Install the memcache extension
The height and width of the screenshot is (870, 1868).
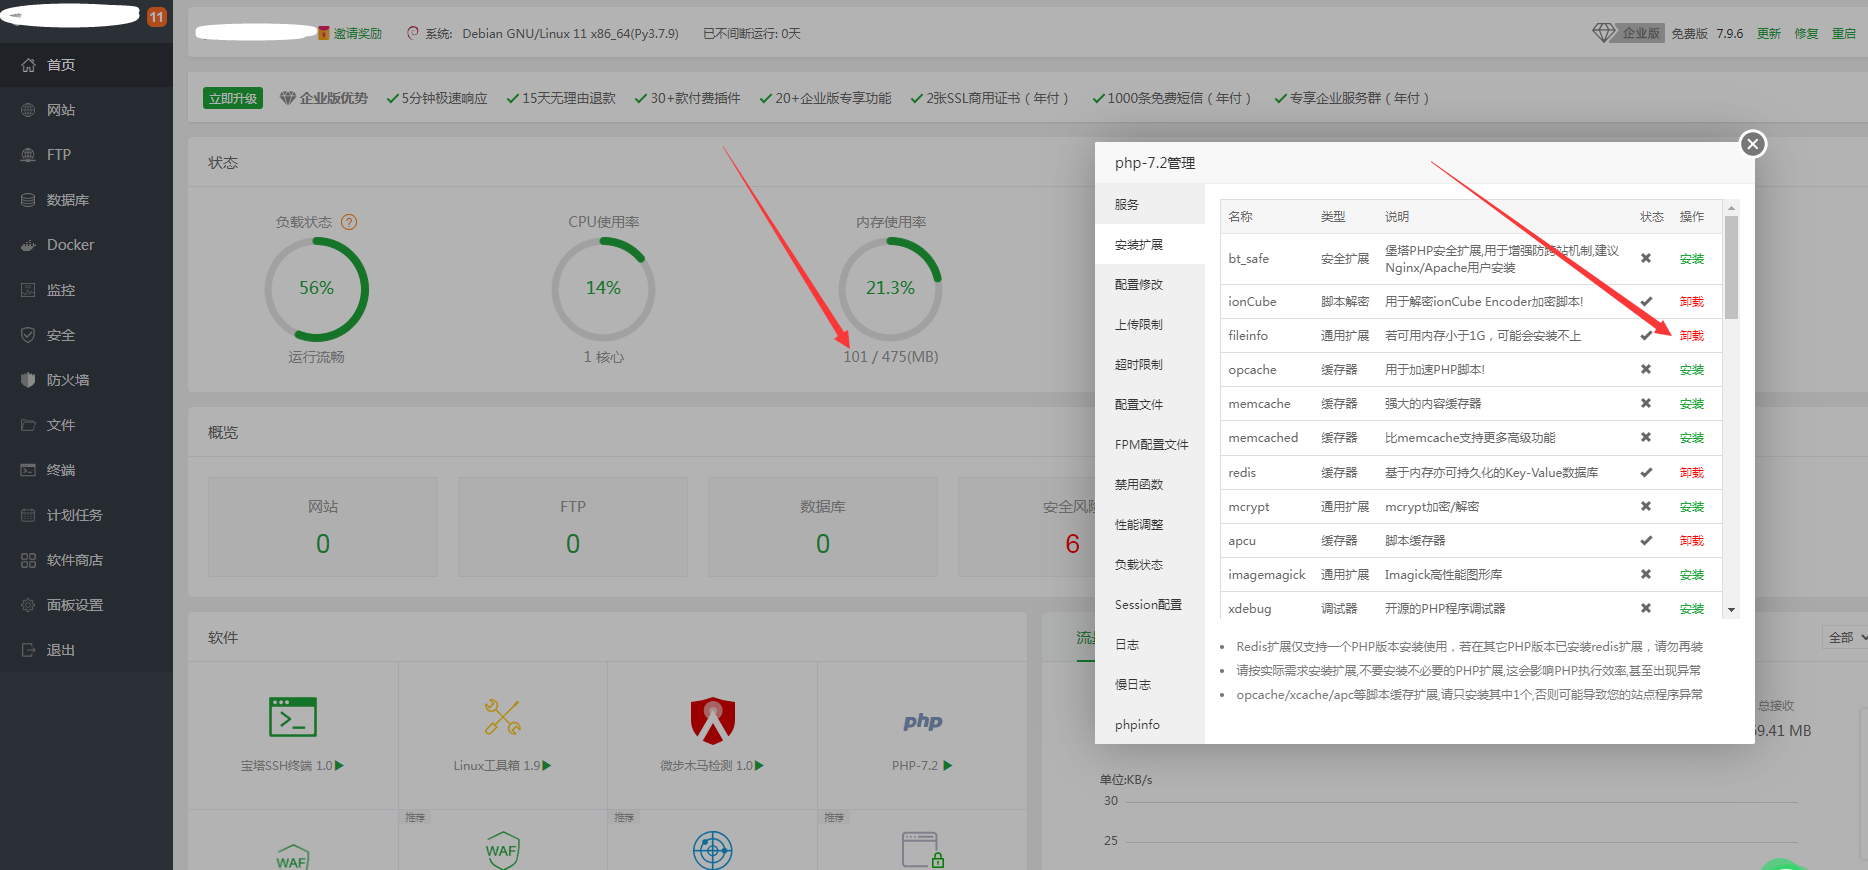(1692, 404)
